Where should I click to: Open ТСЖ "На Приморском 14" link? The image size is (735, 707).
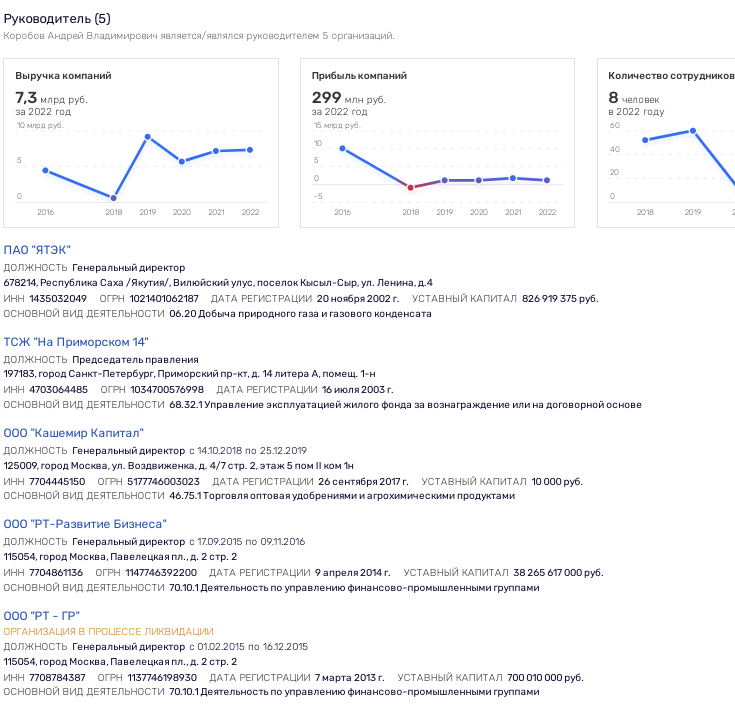coord(76,342)
